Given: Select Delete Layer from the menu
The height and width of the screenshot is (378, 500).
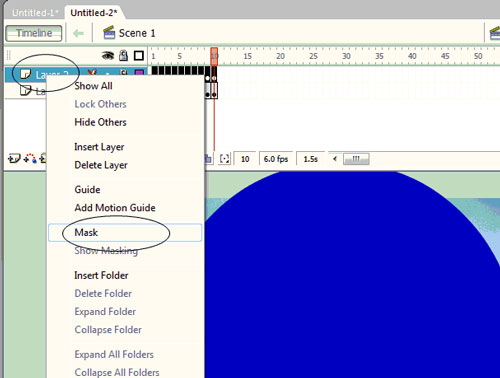Looking at the screenshot, I should 101,165.
